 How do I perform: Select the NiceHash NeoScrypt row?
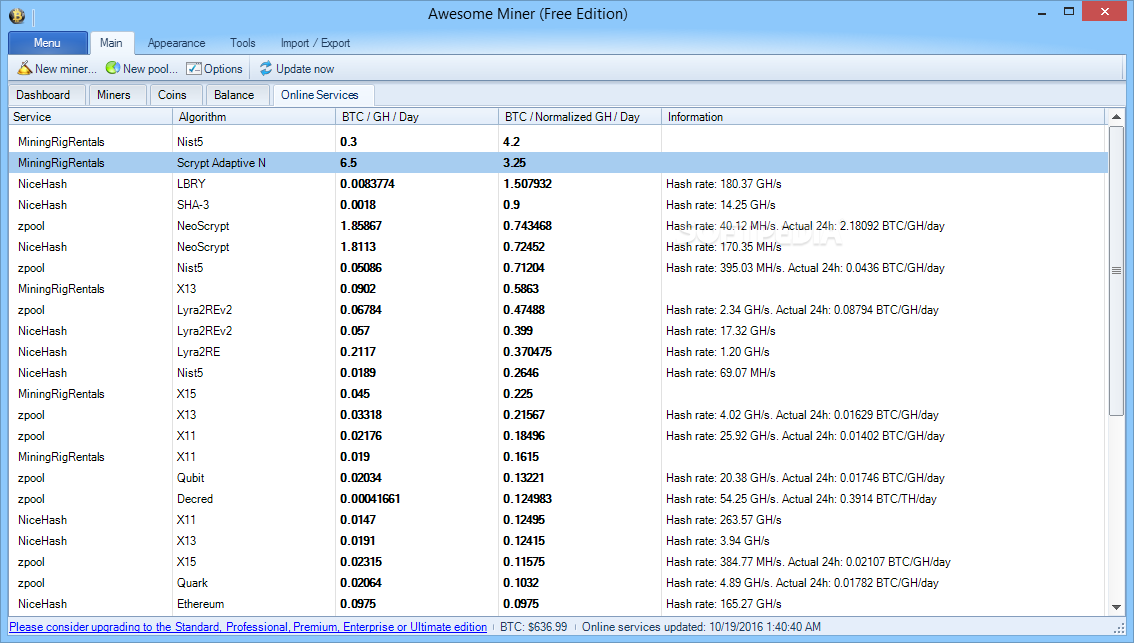(558, 247)
